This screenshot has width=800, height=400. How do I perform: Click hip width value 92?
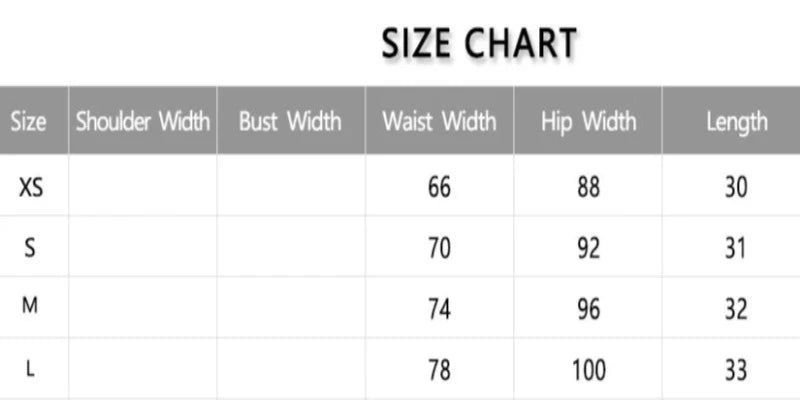(x=589, y=248)
